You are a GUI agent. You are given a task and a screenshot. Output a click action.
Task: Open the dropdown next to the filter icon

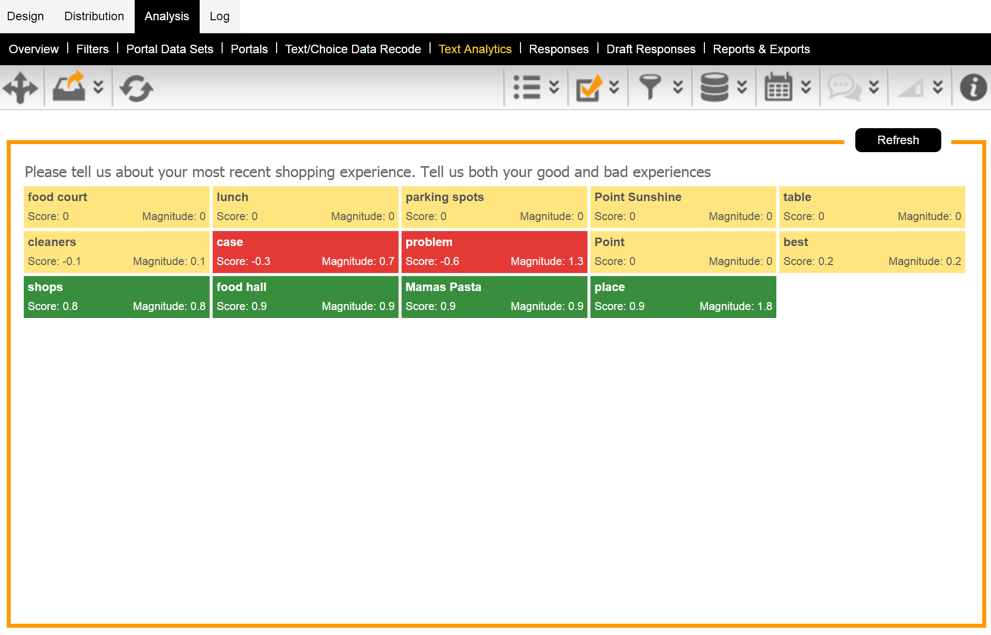[x=677, y=87]
